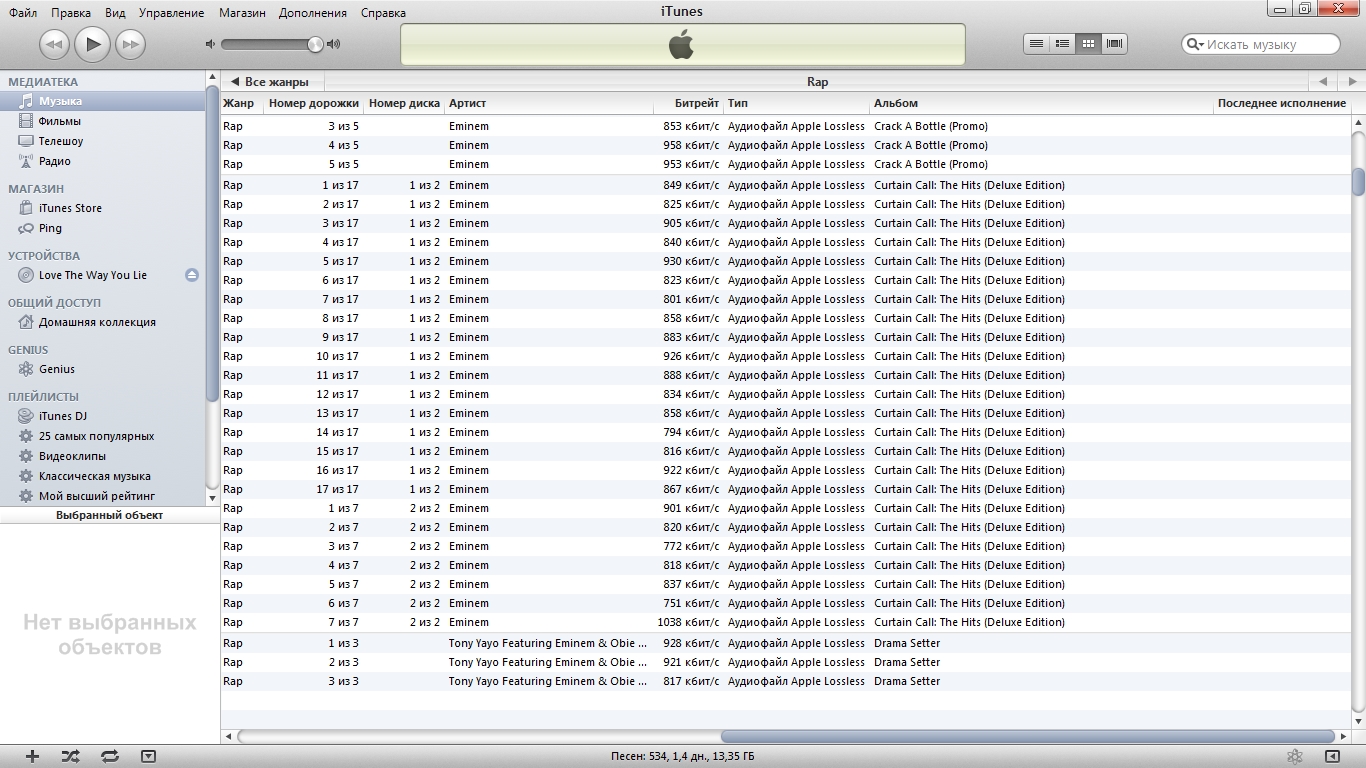Viewport: 1366px width, 768px height.
Task: Switch to grid view
Action: 1089,44
